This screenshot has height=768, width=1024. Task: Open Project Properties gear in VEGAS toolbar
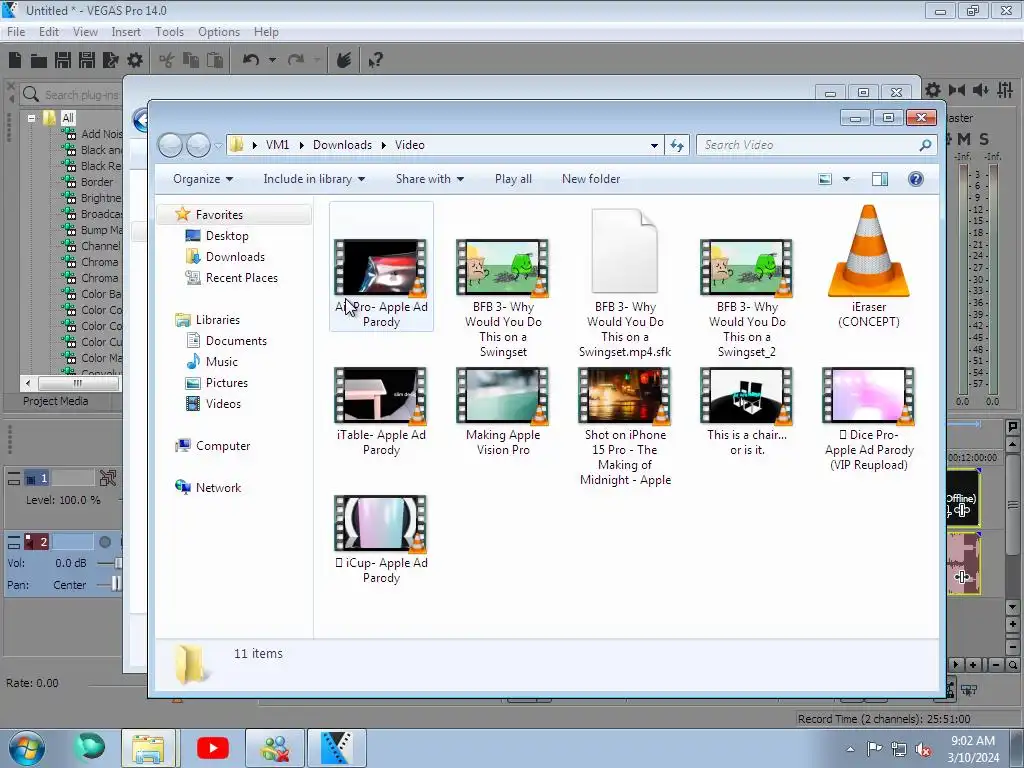pos(135,60)
